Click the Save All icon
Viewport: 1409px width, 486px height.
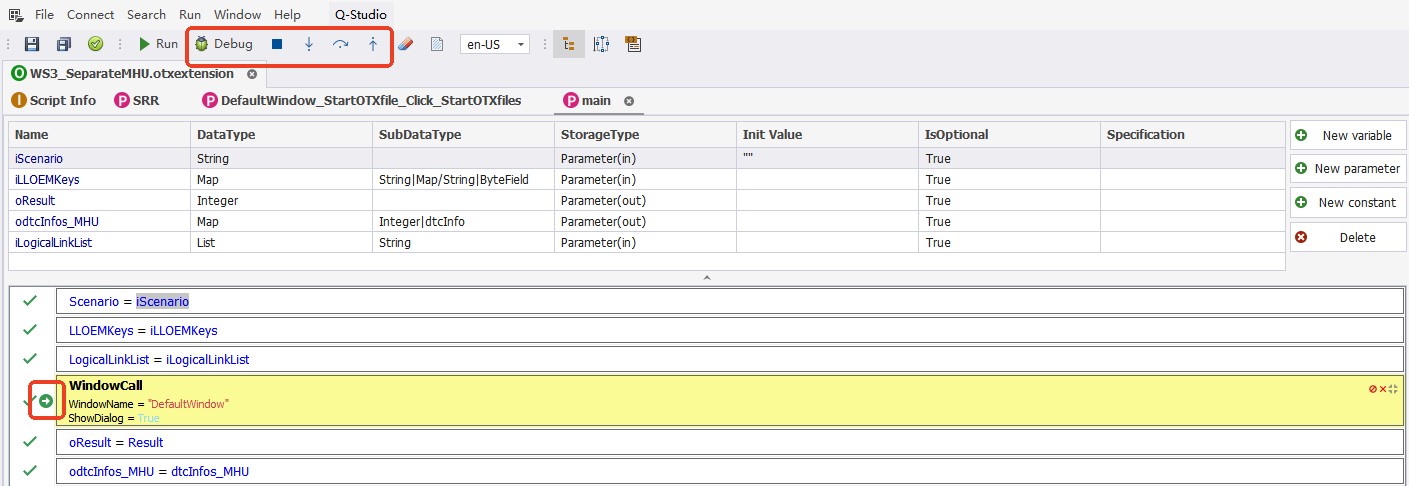coord(64,44)
